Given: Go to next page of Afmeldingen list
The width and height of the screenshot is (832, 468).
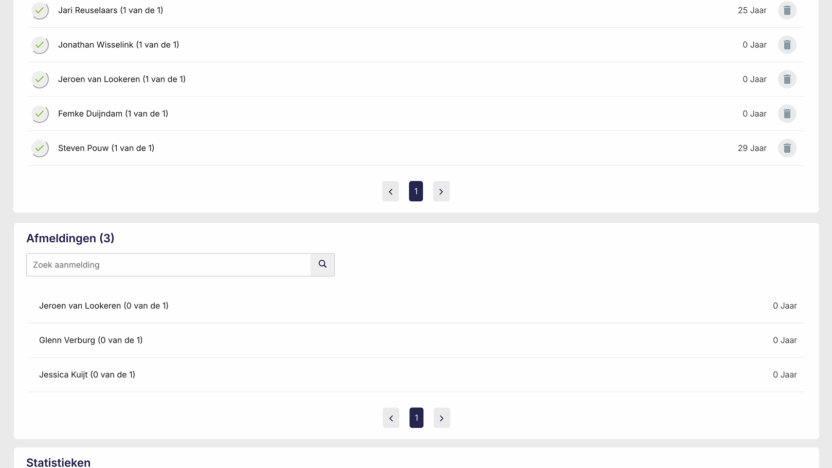Looking at the screenshot, I should (442, 418).
